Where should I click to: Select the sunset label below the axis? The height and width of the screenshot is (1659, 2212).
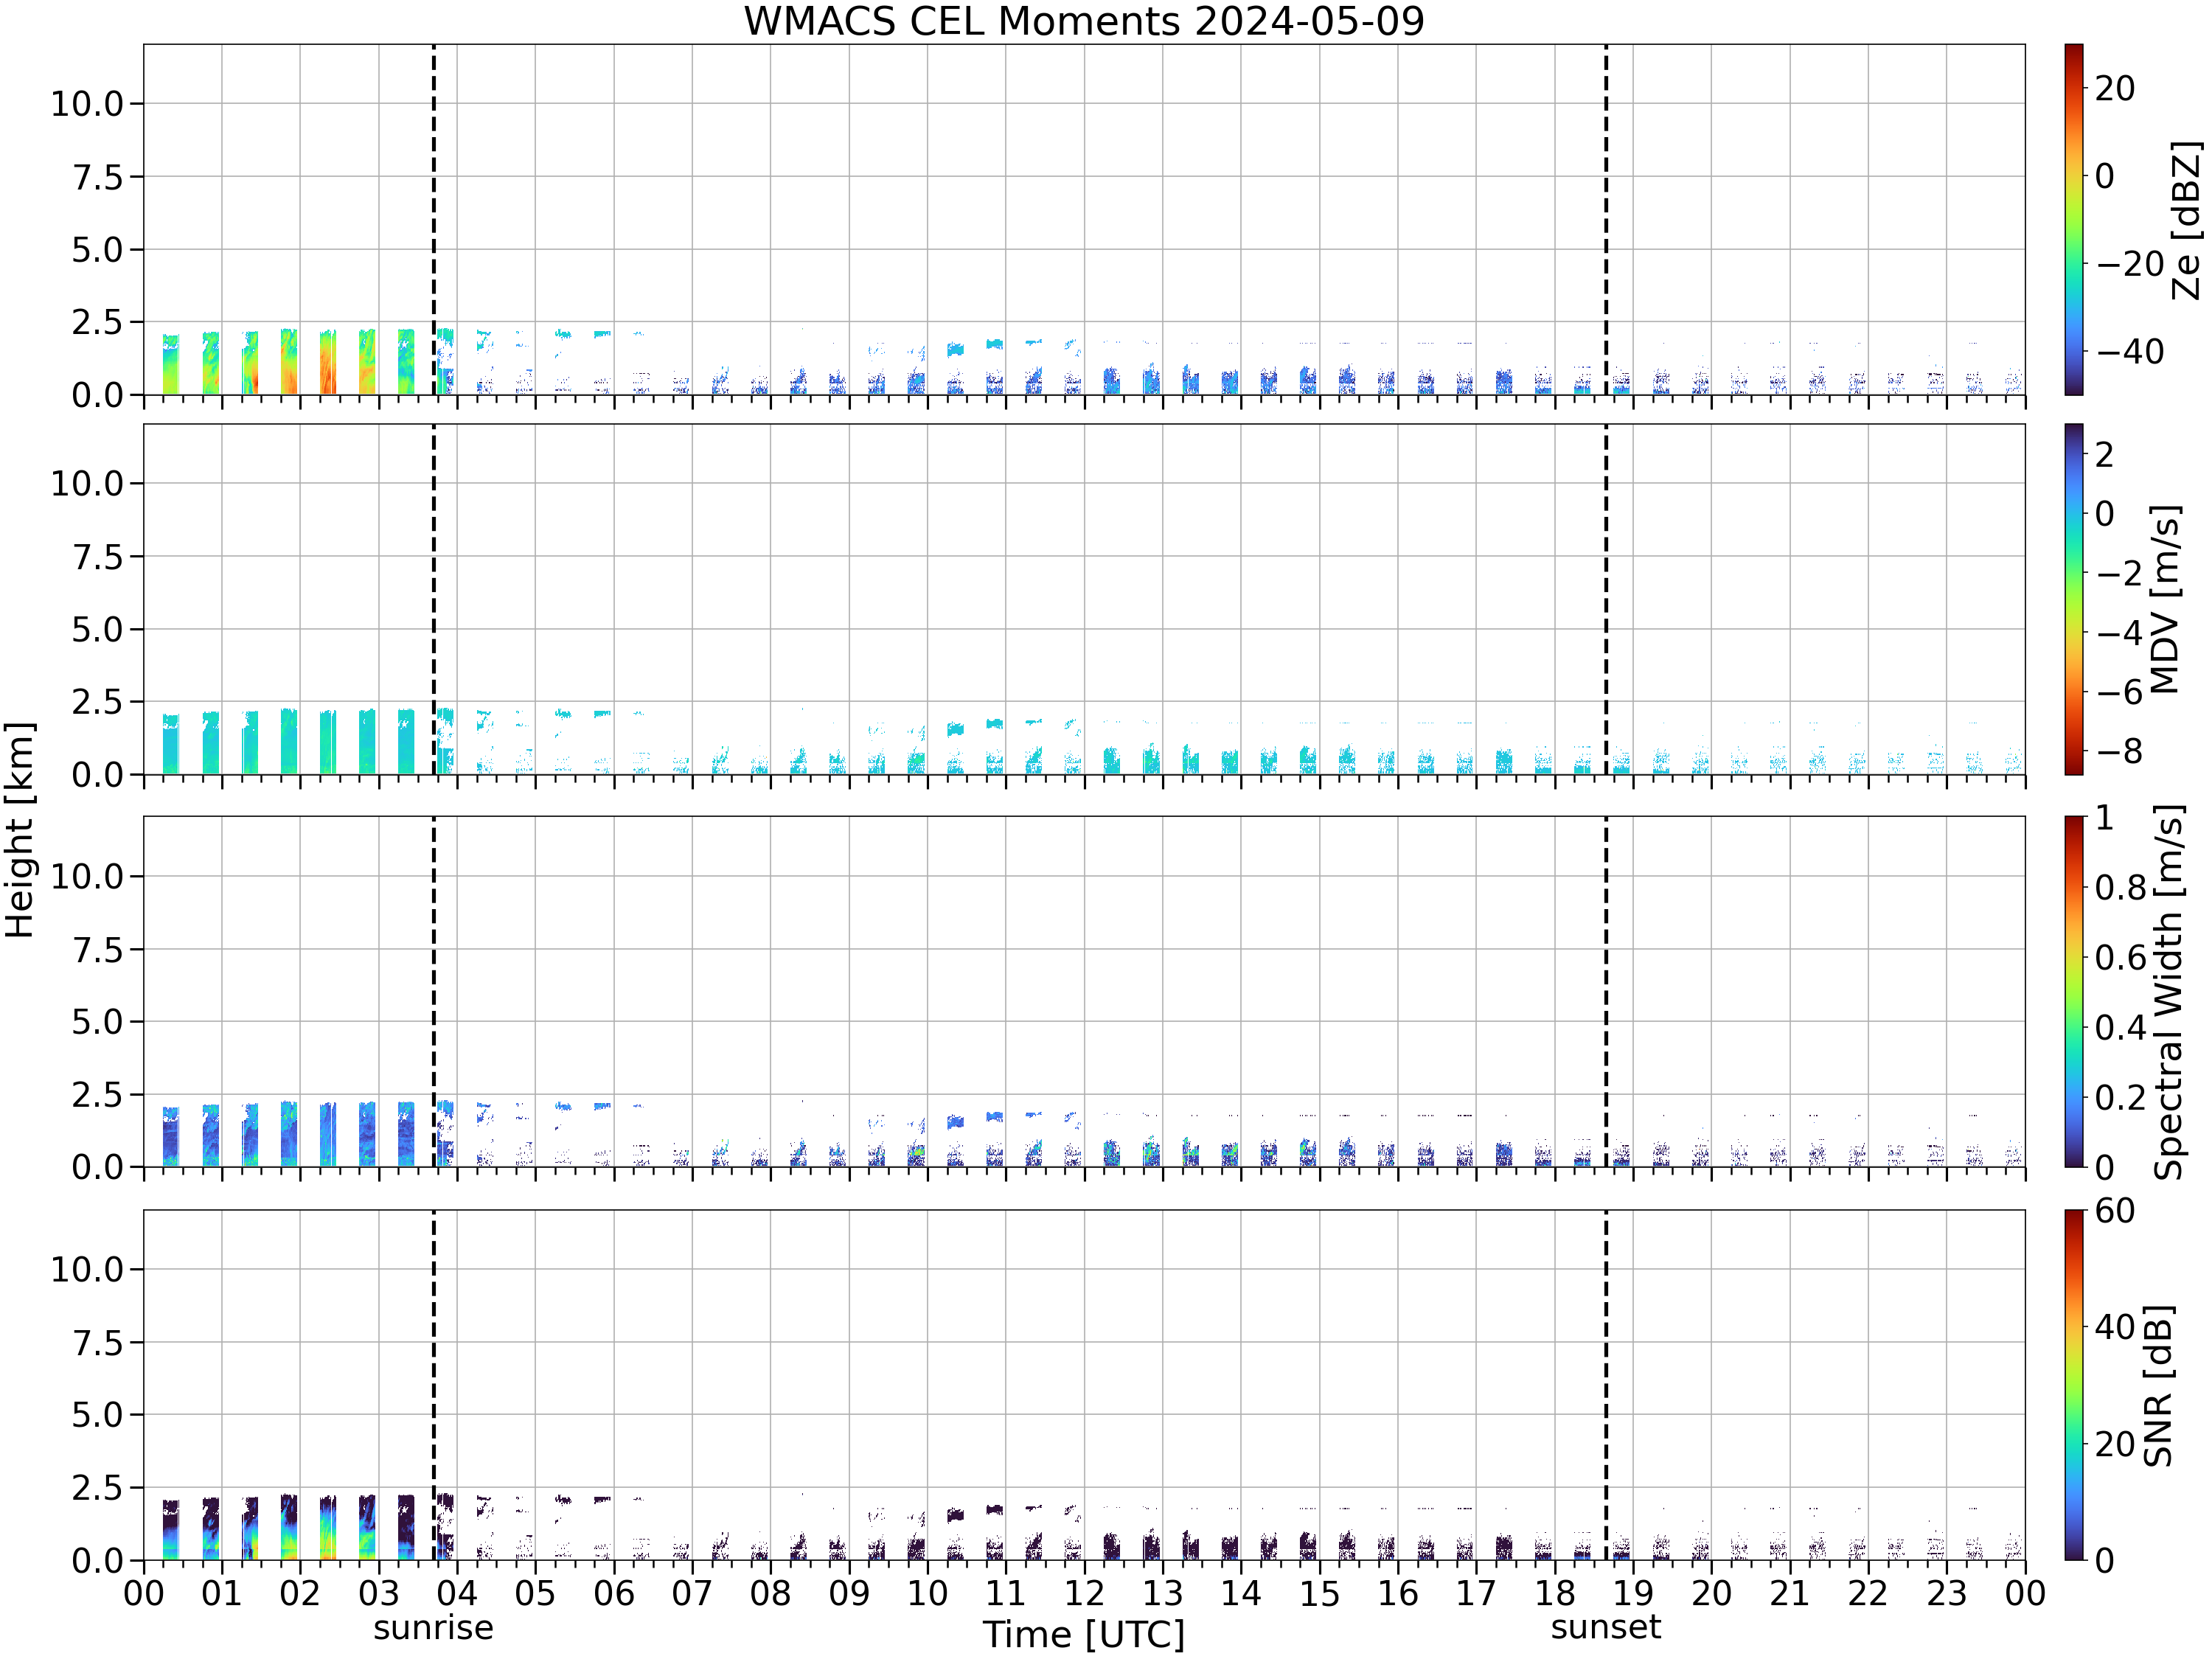1605,1627
